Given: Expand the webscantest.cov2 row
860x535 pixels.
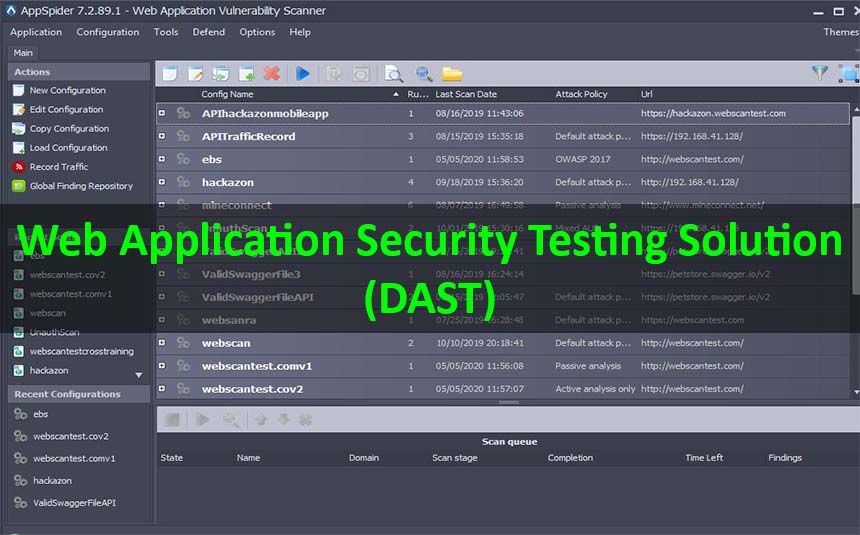Looking at the screenshot, I should pyautogui.click(x=162, y=388).
